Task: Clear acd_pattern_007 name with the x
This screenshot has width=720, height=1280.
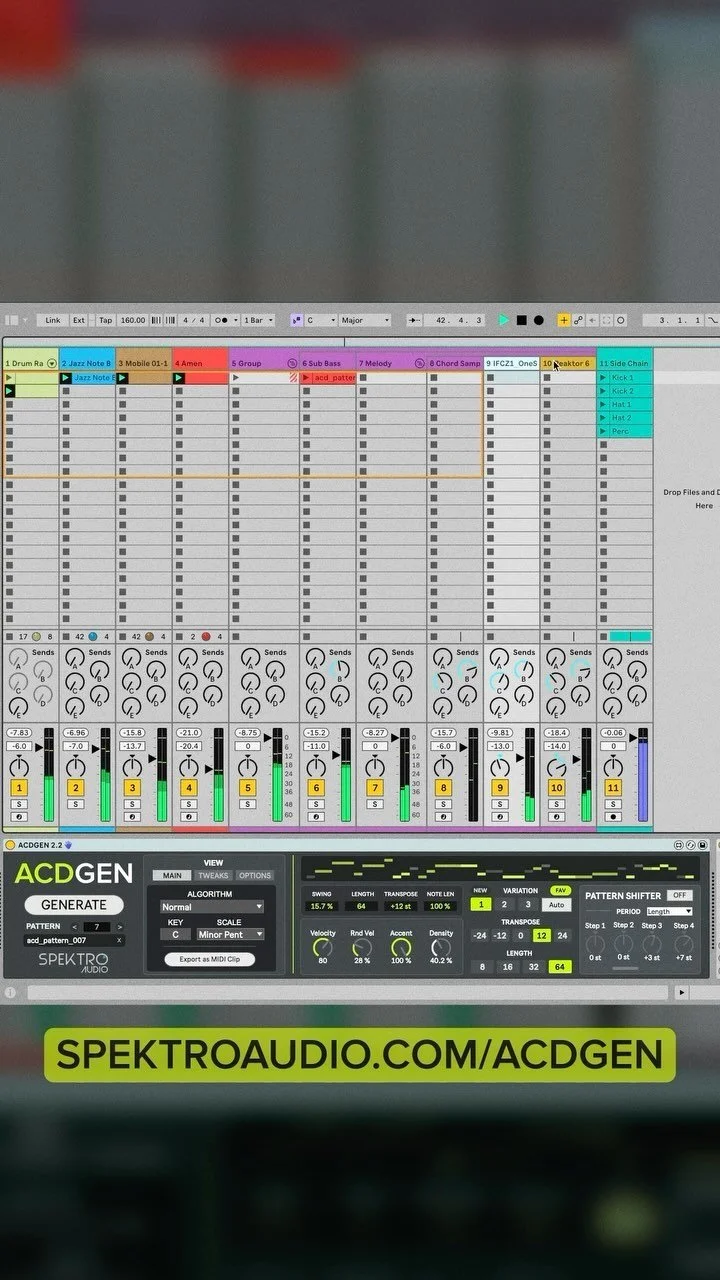Action: pyautogui.click(x=119, y=940)
